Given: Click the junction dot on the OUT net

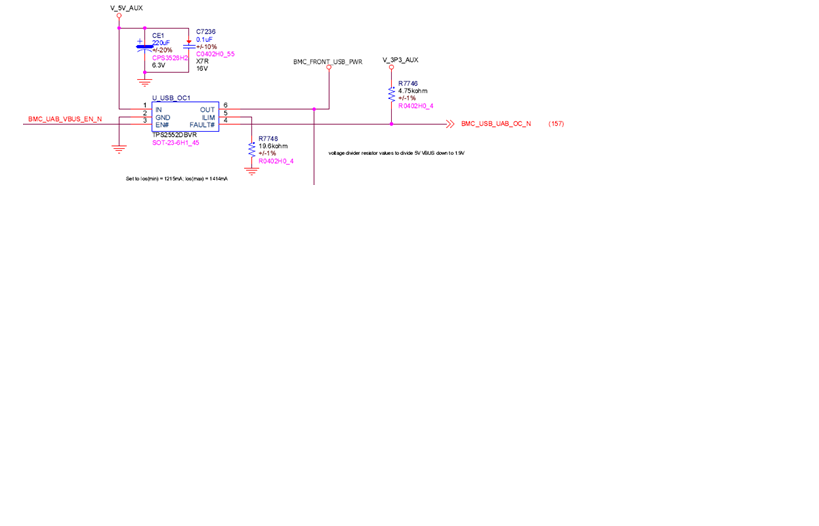Looking at the screenshot, I should 314,109.
